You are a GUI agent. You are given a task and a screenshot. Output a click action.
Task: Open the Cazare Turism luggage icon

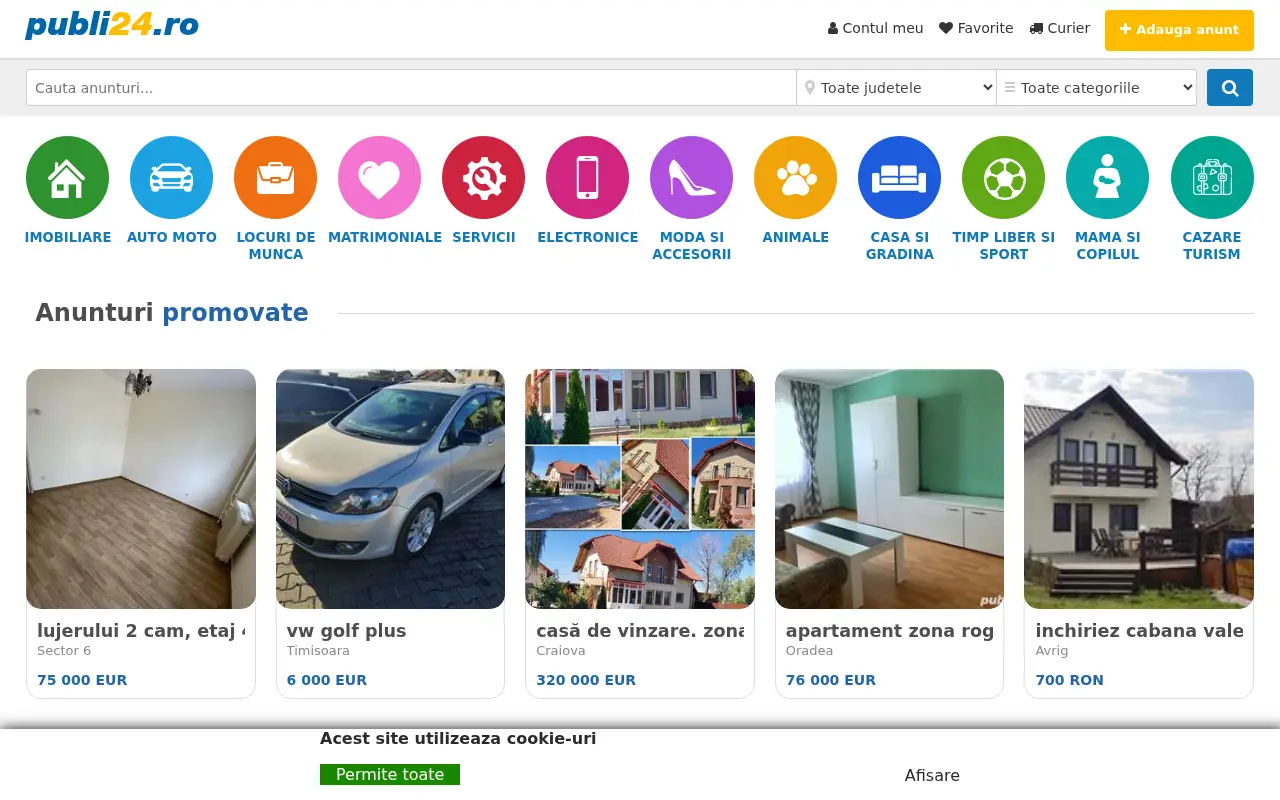pos(1212,178)
